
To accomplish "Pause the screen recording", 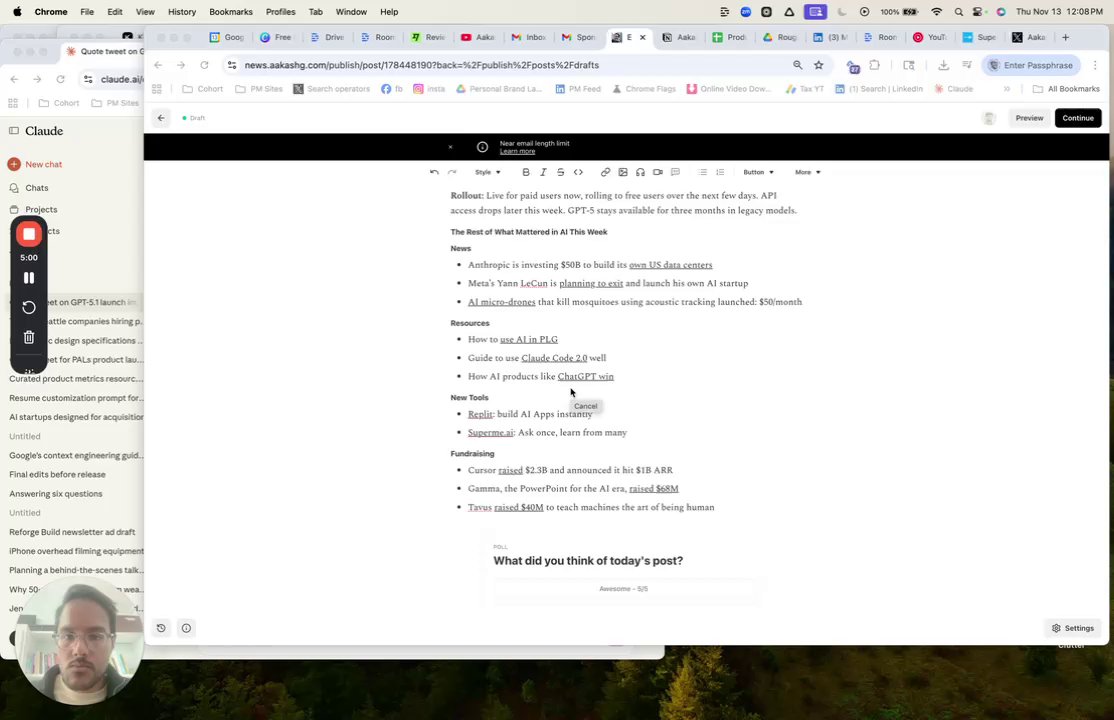I will tap(29, 278).
